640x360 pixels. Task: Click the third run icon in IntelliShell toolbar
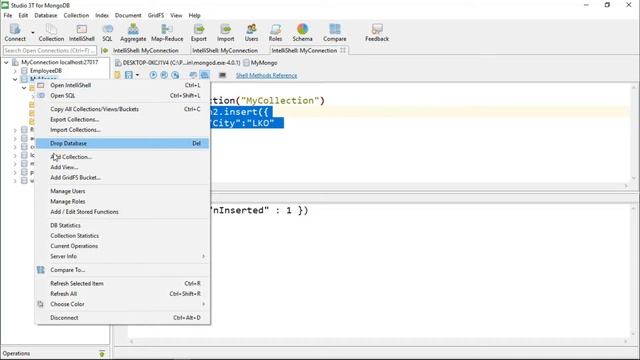click(x=175, y=75)
